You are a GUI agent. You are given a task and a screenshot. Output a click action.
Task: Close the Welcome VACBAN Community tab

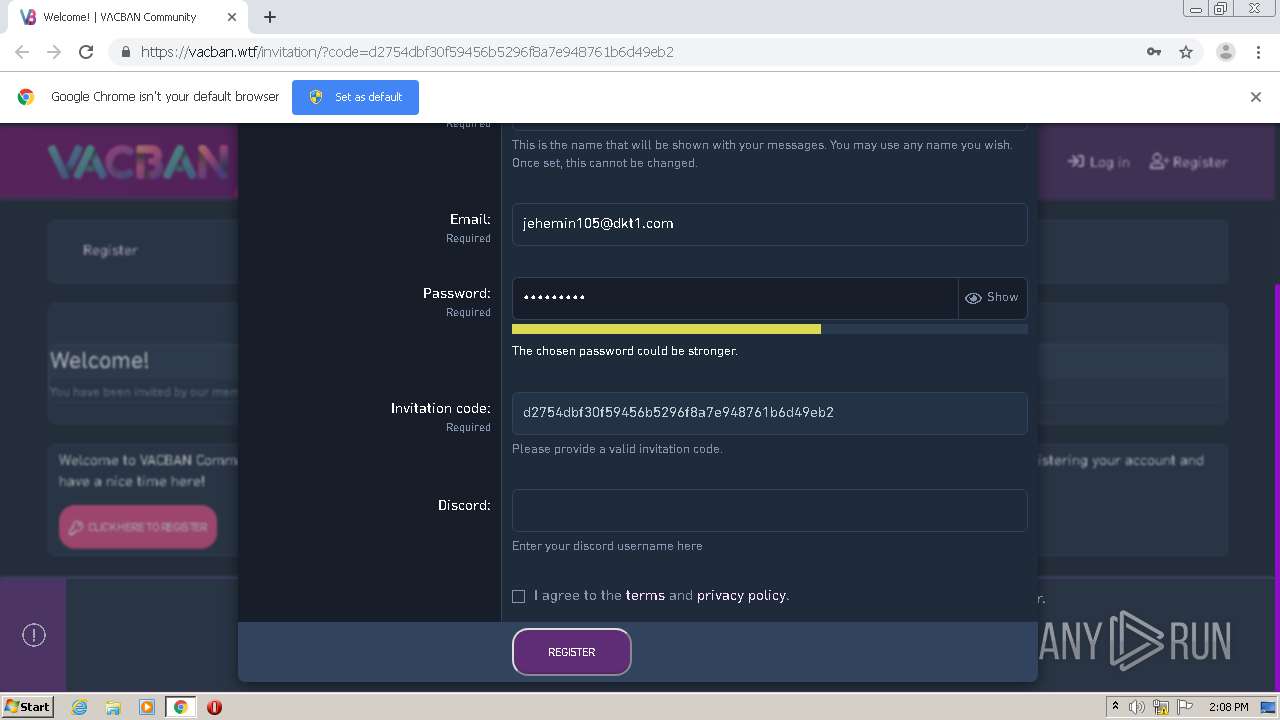pos(231,17)
